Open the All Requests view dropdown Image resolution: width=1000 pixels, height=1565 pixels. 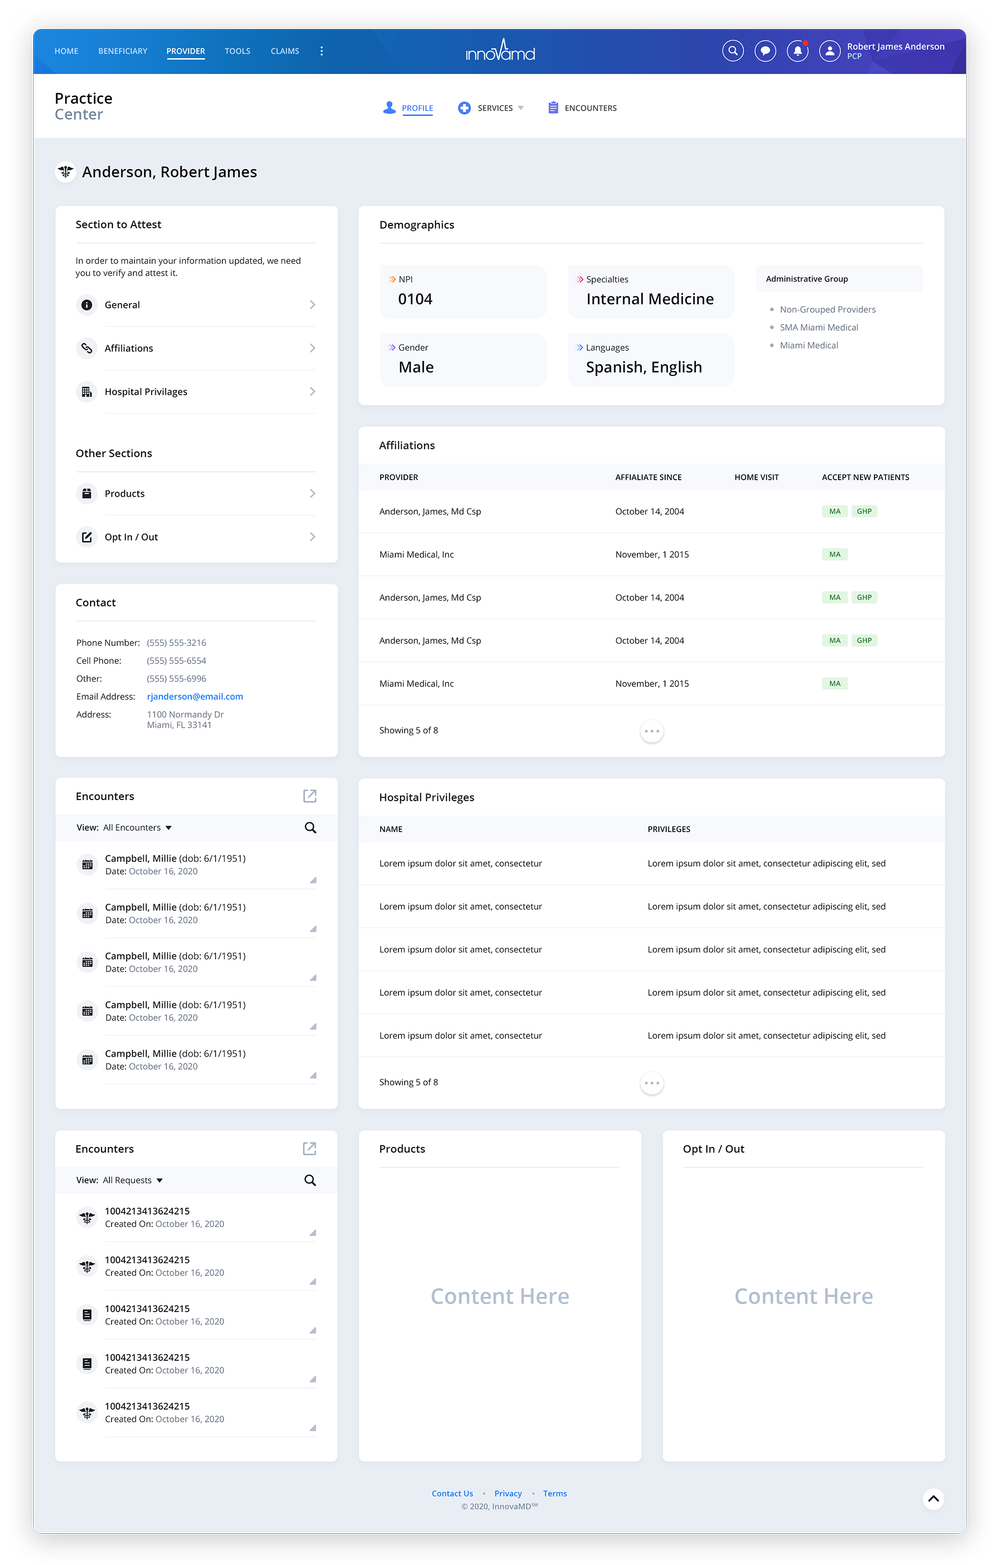tap(132, 1180)
